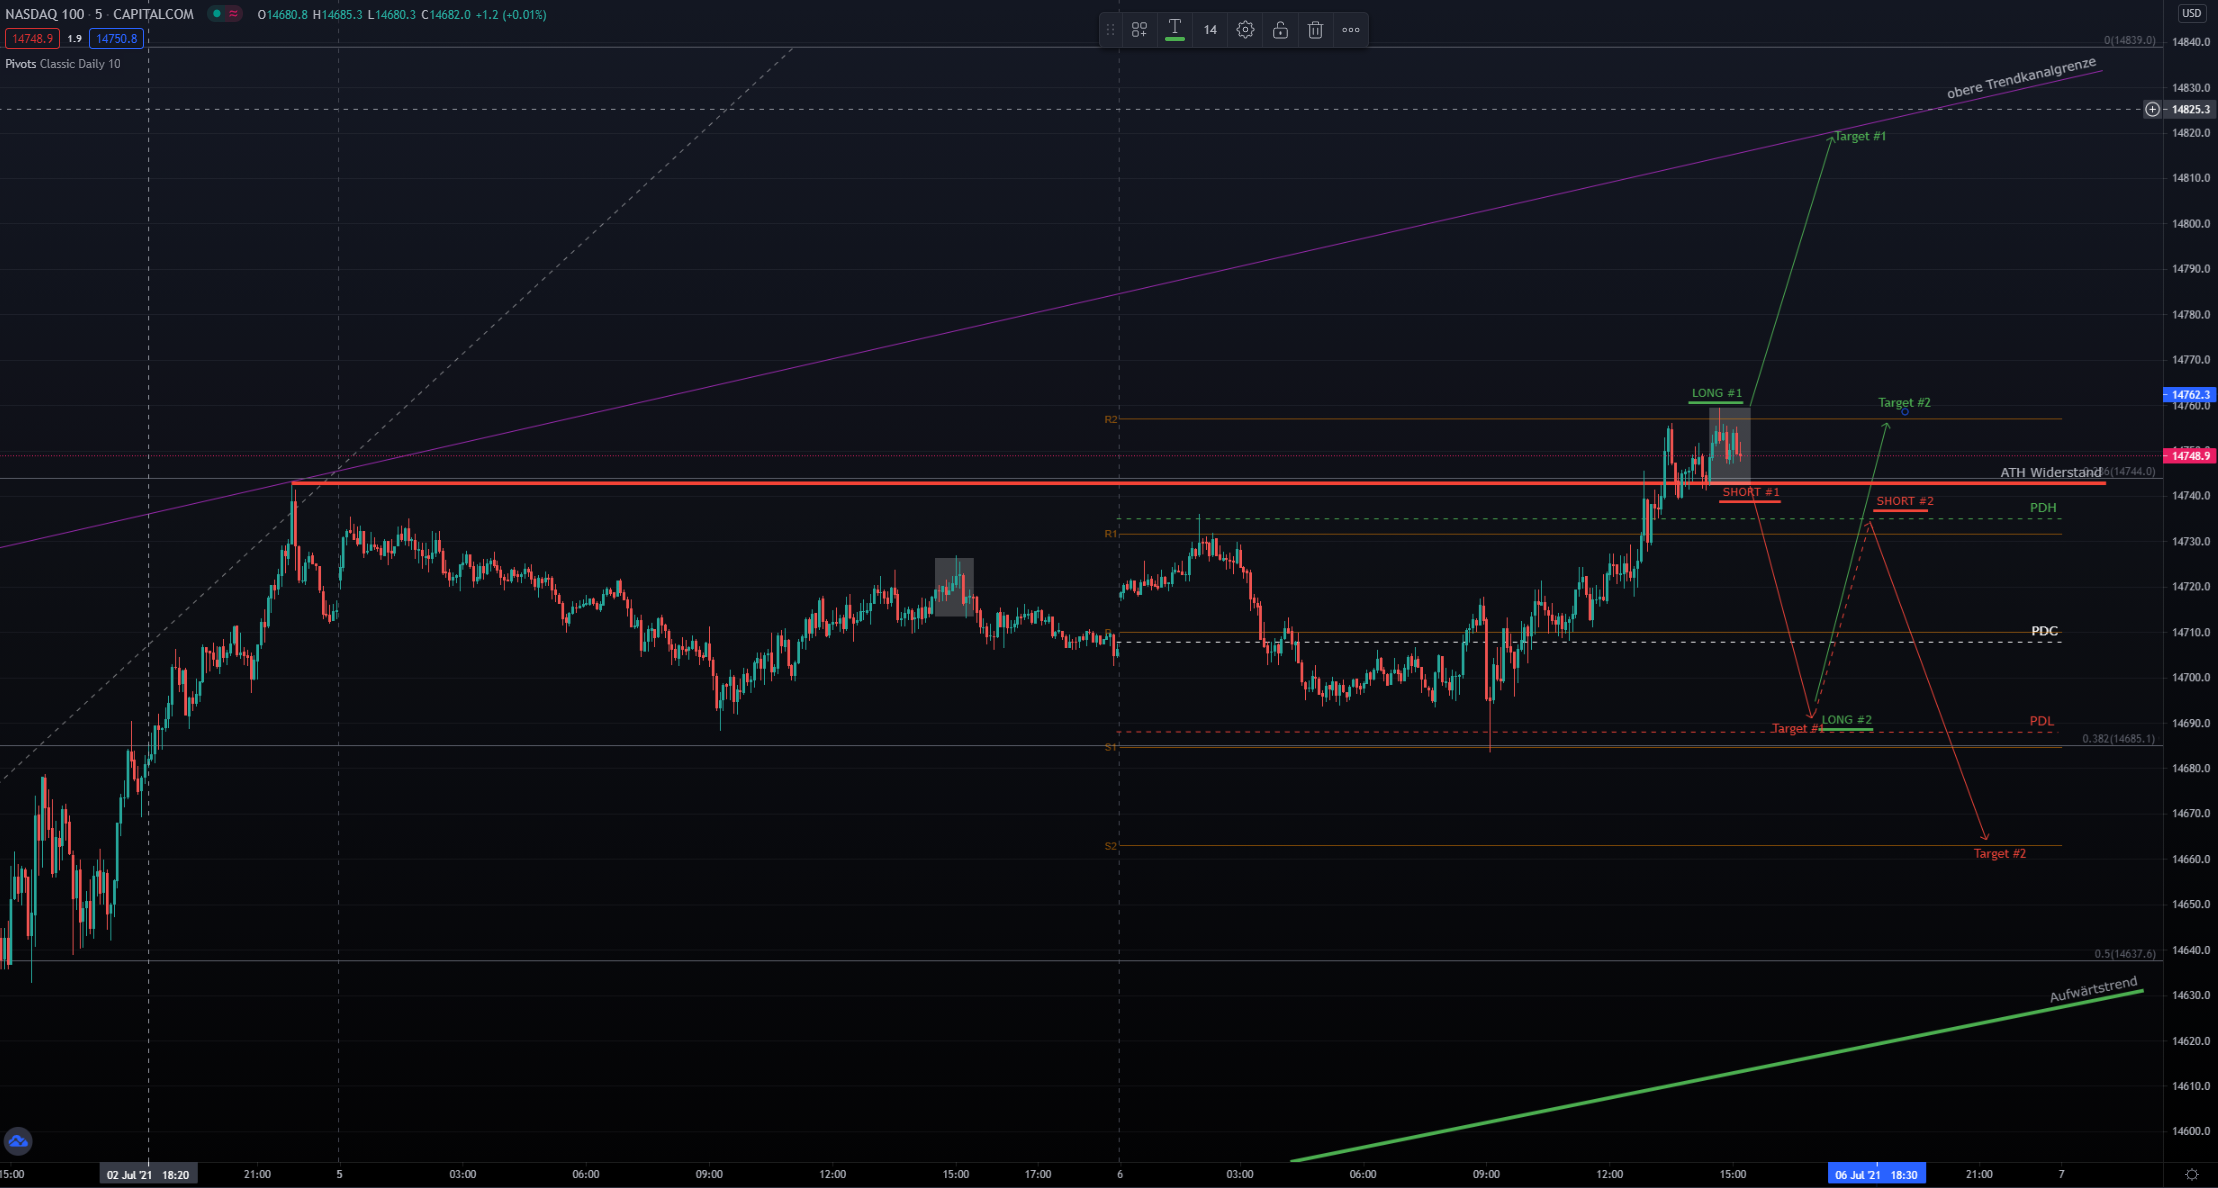Grab the floating toolbar drag handle
This screenshot has width=2218, height=1188.
tap(1110, 30)
